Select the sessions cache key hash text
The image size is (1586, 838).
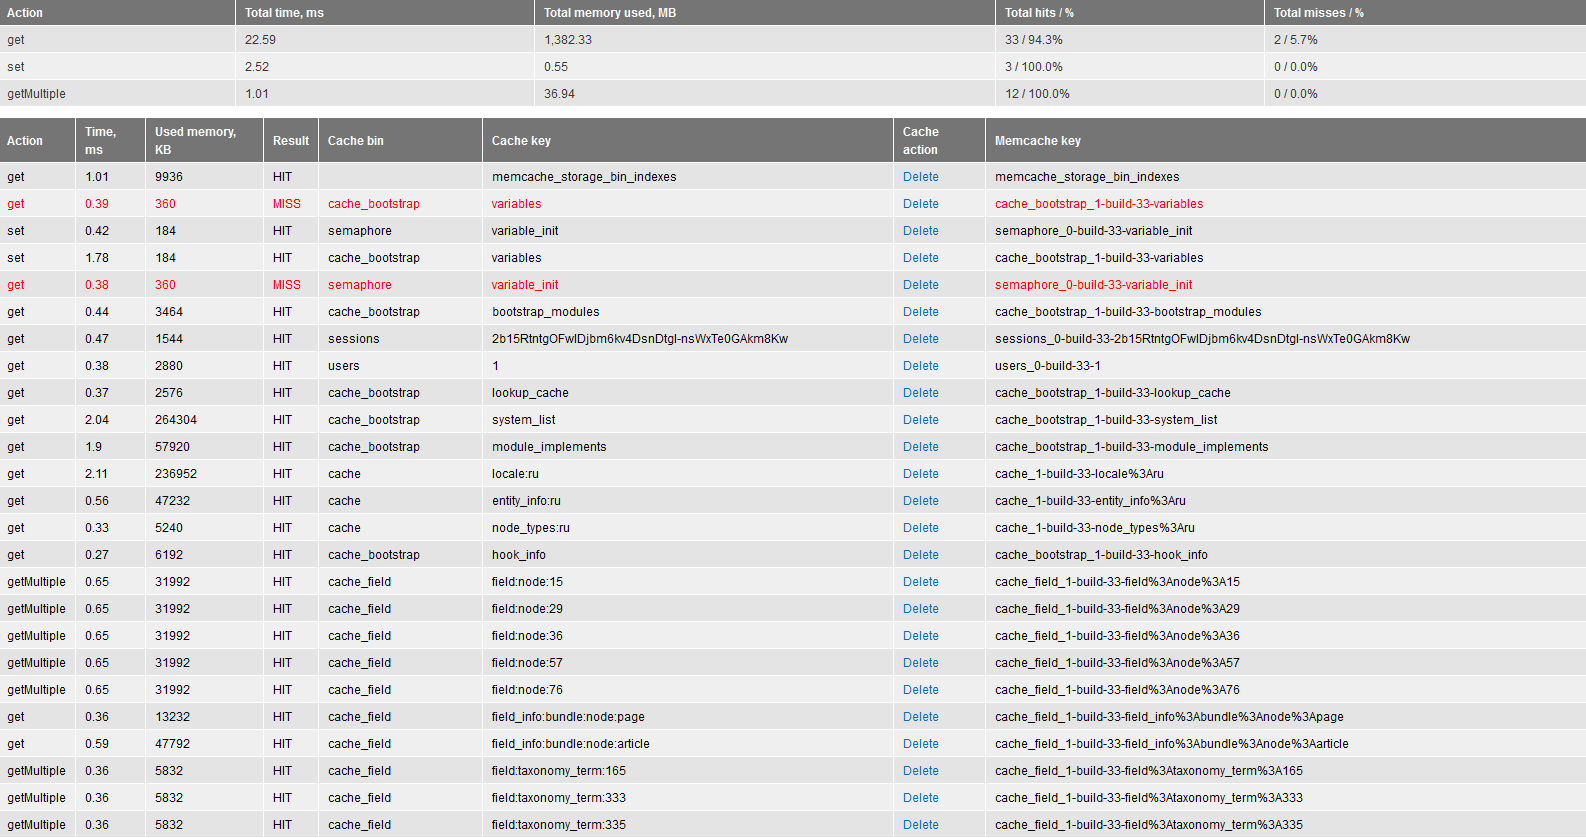point(640,339)
